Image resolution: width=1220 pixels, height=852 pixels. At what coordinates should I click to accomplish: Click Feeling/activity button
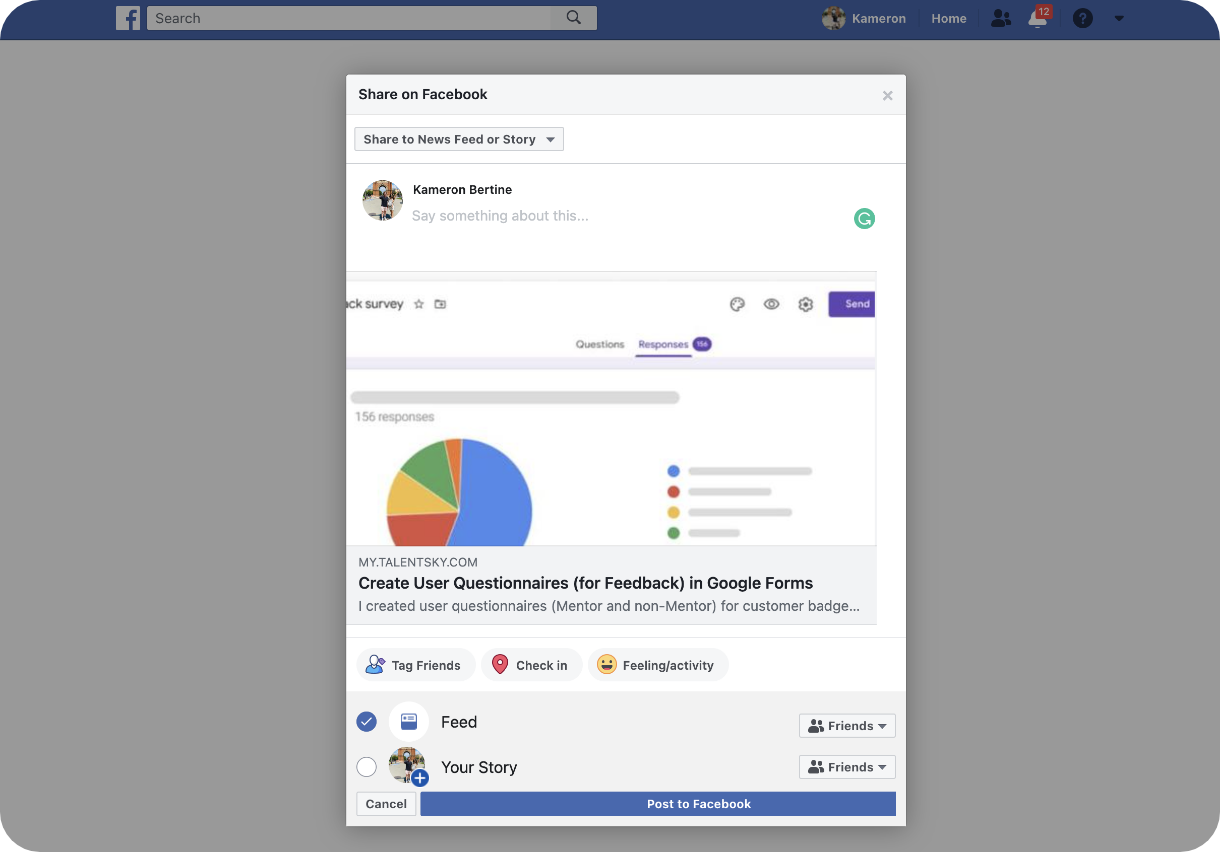coord(658,665)
